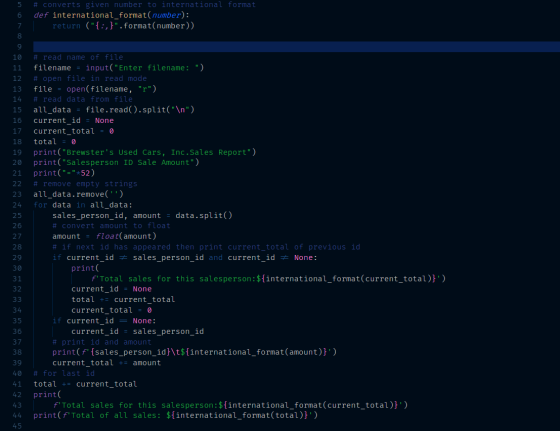Click the print statement on line 38
The width and height of the screenshot is (560, 431).
click(194, 352)
